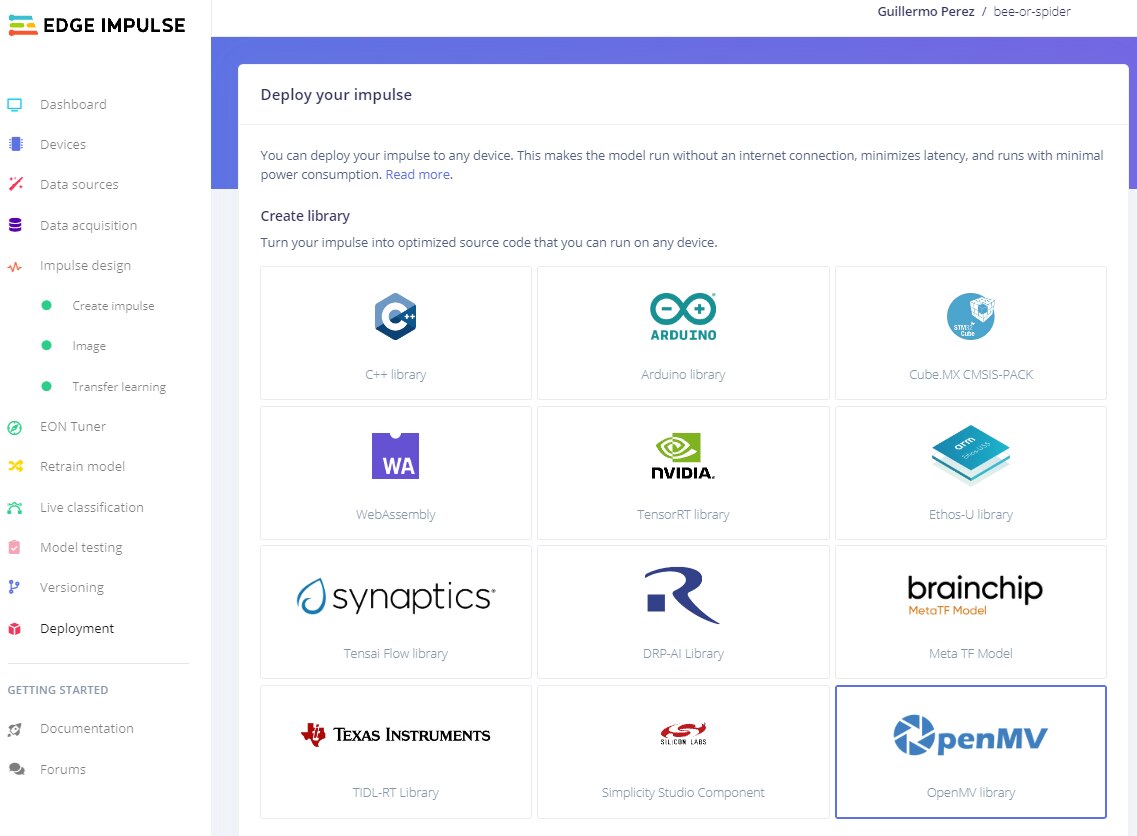Go to Retrain model
Image resolution: width=1137 pixels, height=836 pixels.
coord(82,466)
